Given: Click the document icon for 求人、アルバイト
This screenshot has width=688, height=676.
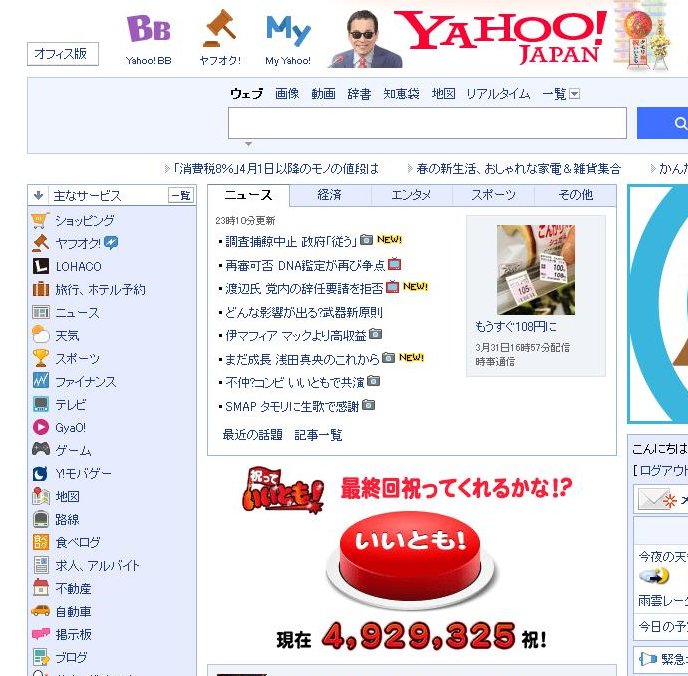Looking at the screenshot, I should (40, 565).
